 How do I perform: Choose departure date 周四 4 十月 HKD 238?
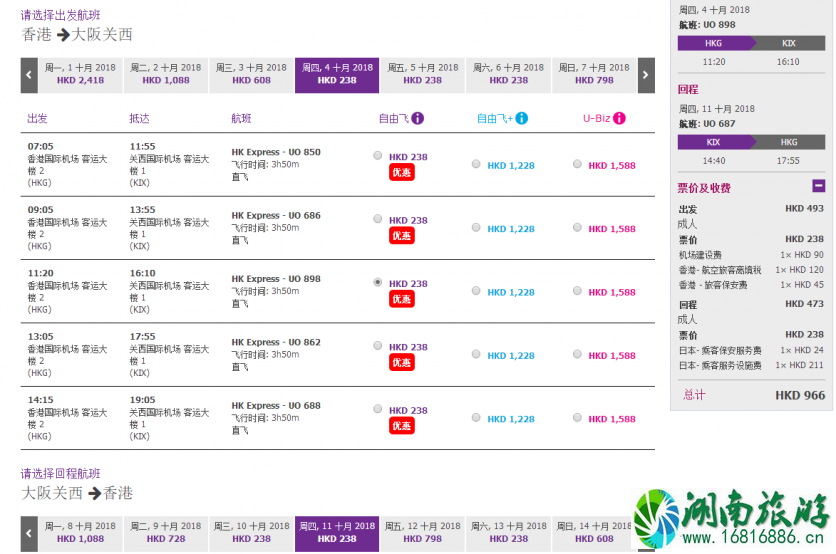337,75
